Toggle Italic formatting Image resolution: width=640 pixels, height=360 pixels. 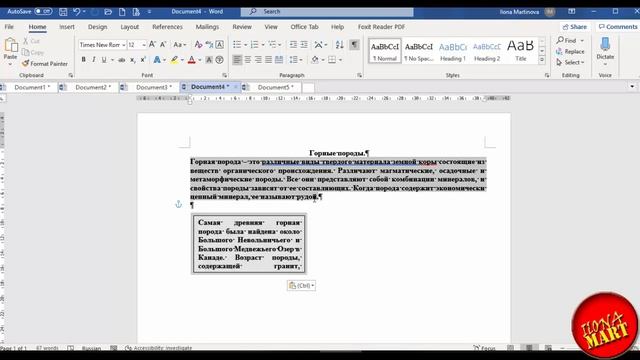click(93, 60)
